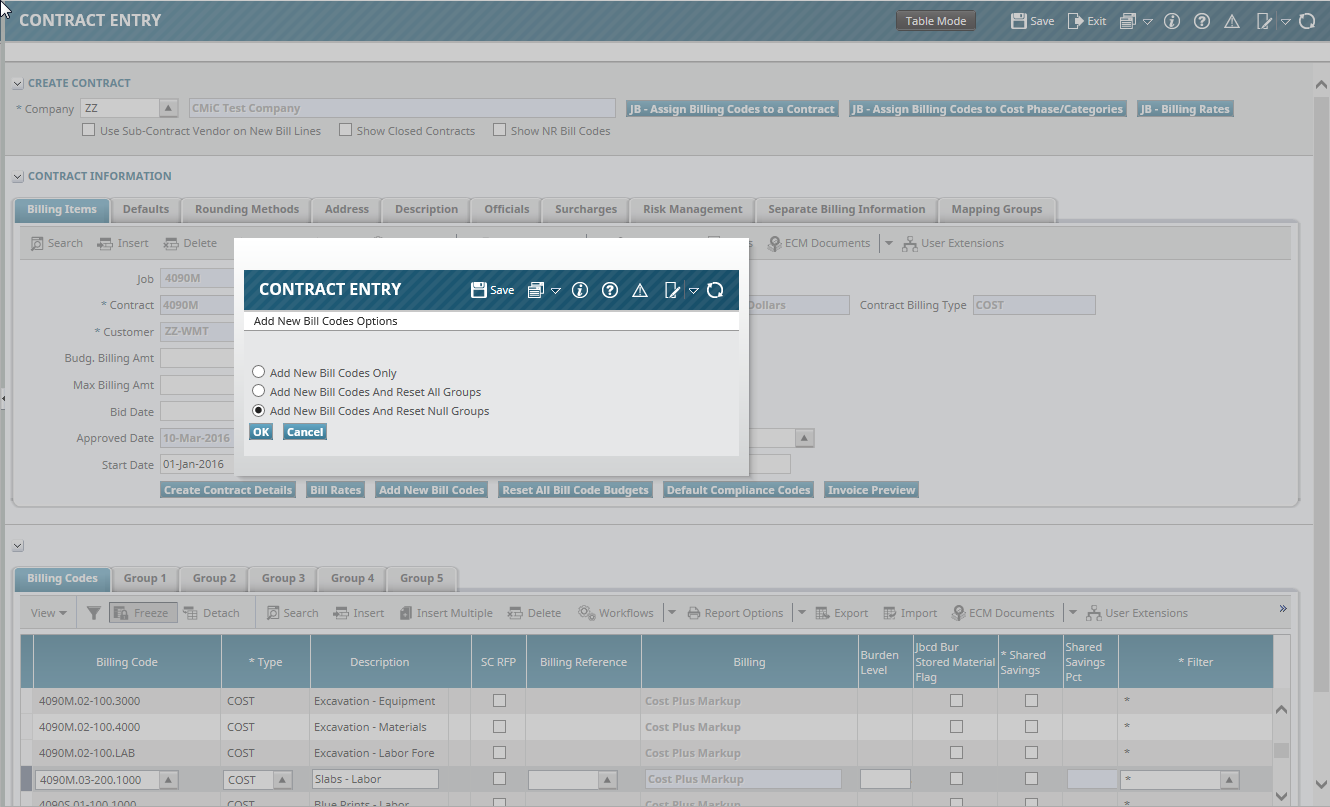
Task: Switch to Defaults tab
Action: pos(146,209)
